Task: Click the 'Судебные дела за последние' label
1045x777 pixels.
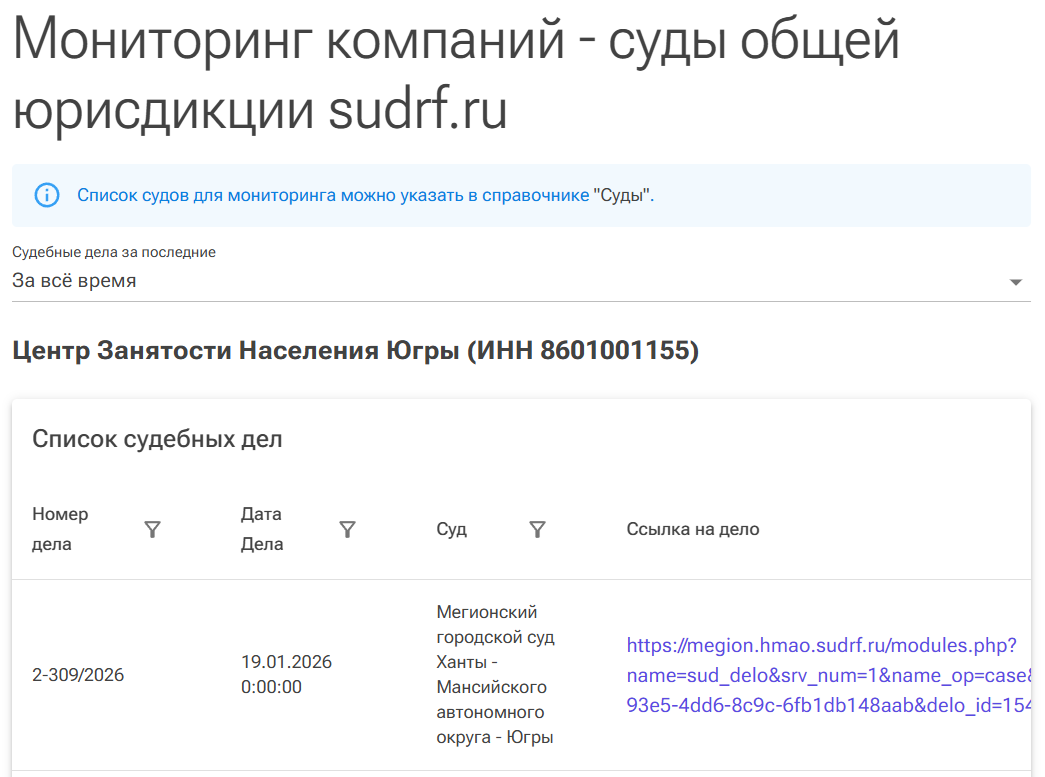Action: (x=114, y=252)
